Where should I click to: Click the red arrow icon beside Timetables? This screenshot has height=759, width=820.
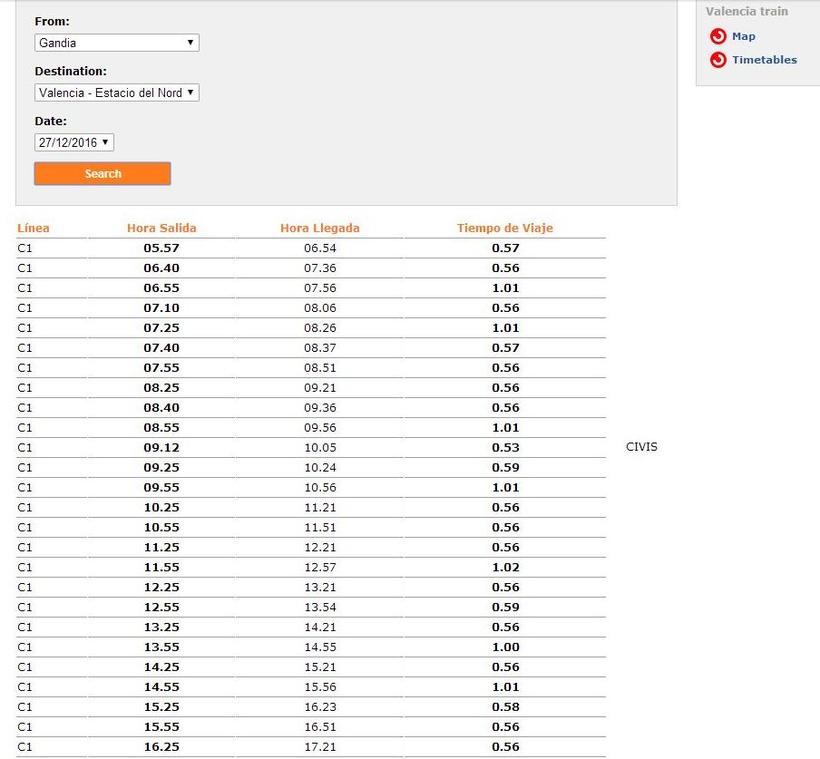[717, 60]
